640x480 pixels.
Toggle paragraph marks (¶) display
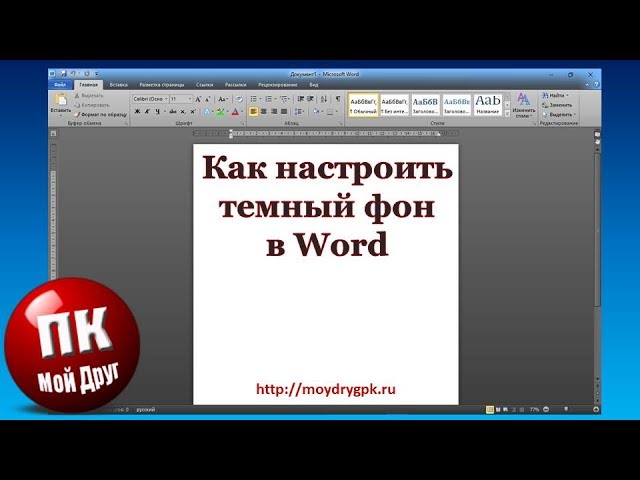pyautogui.click(x=338, y=99)
